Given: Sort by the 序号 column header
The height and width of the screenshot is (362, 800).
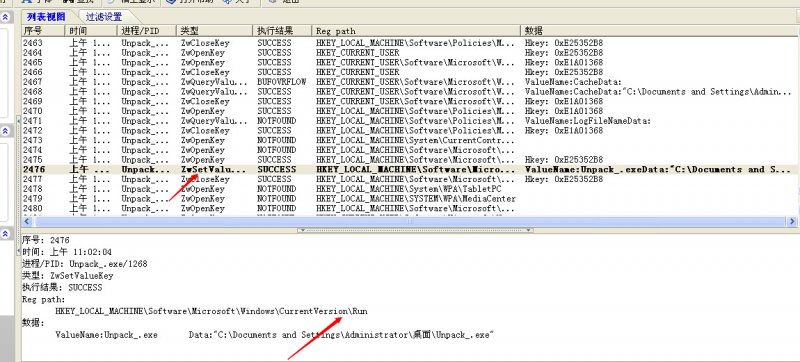Looking at the screenshot, I should [43, 31].
